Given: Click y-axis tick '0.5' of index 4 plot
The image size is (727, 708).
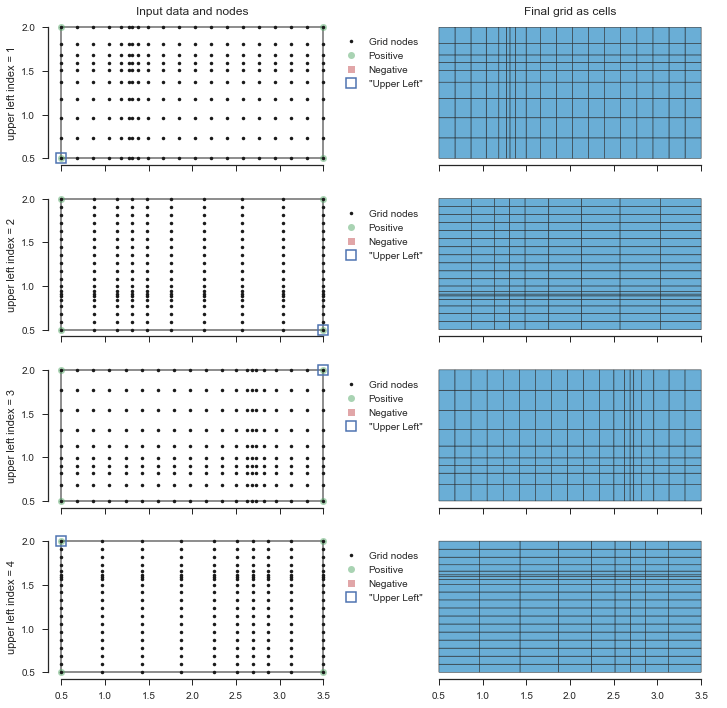Looking at the screenshot, I should click(28, 672).
